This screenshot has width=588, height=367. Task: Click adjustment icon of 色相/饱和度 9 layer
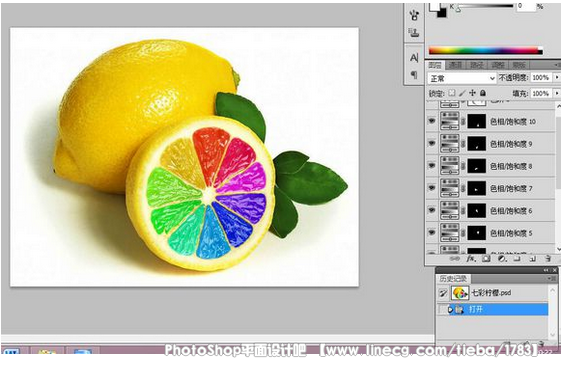pyautogui.click(x=450, y=144)
